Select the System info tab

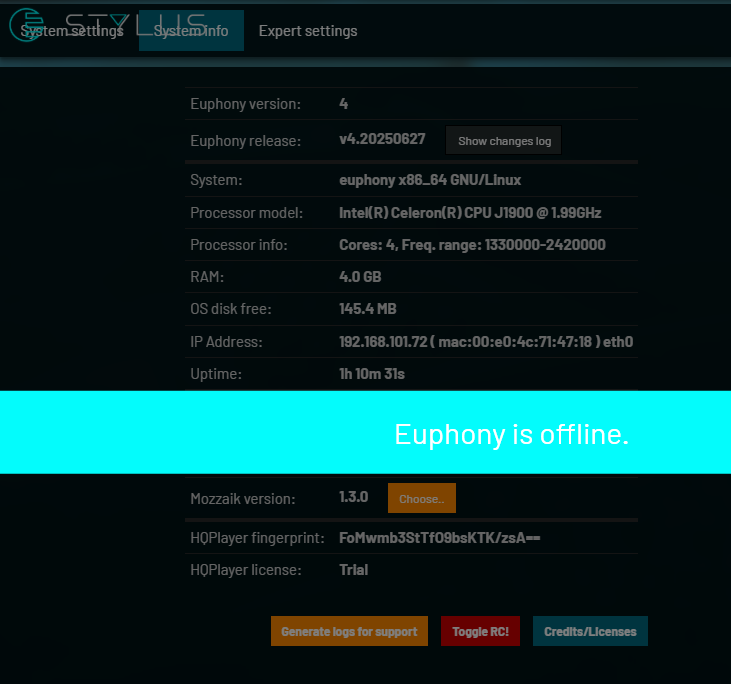191,31
